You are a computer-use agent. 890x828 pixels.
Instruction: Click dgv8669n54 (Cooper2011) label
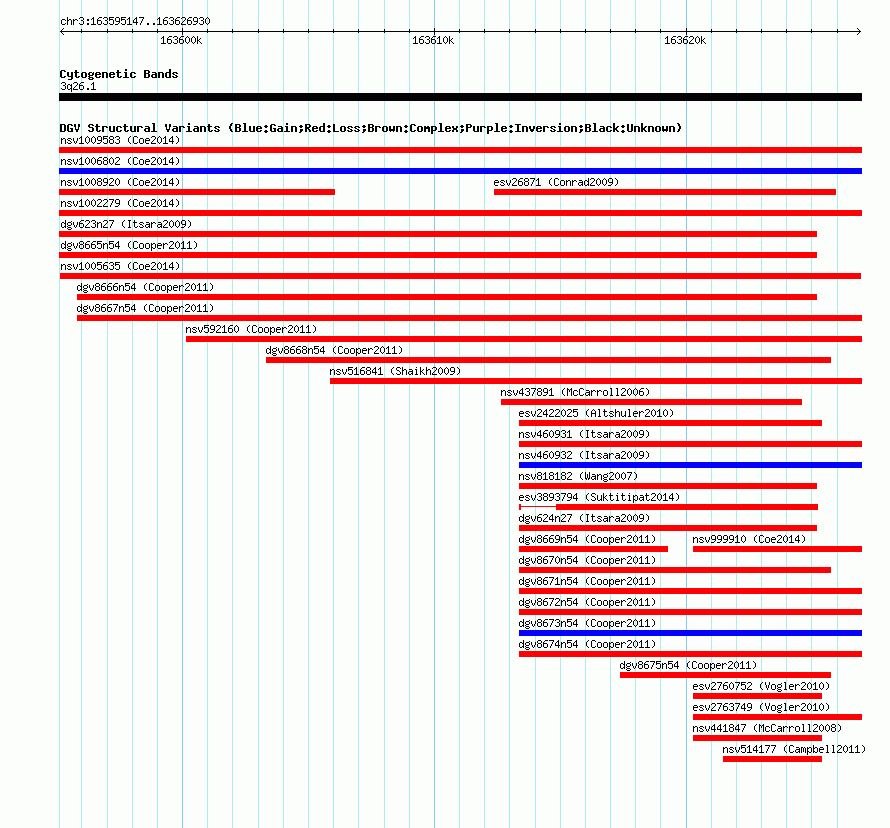(x=587, y=539)
